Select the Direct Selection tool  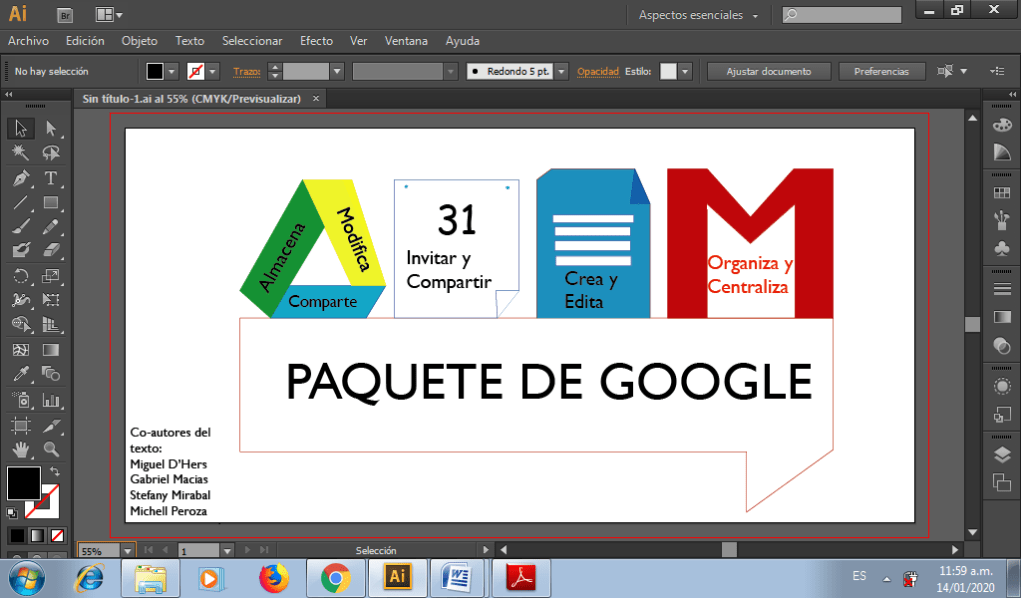coord(50,129)
